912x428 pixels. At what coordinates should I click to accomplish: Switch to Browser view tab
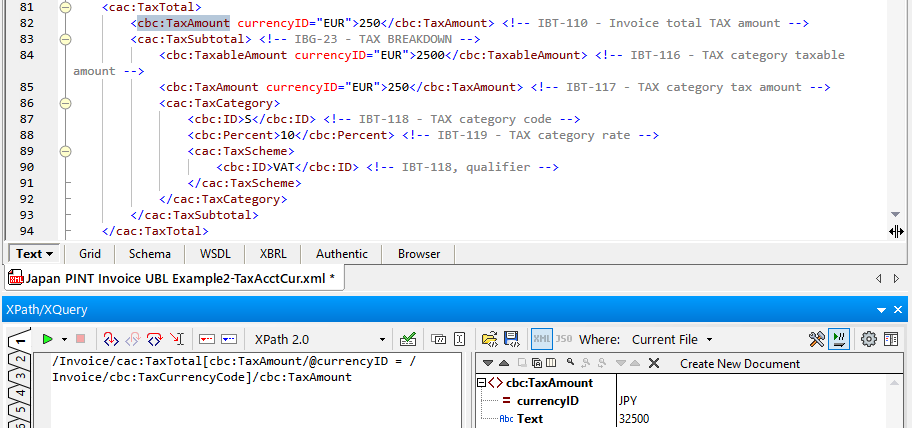[419, 254]
